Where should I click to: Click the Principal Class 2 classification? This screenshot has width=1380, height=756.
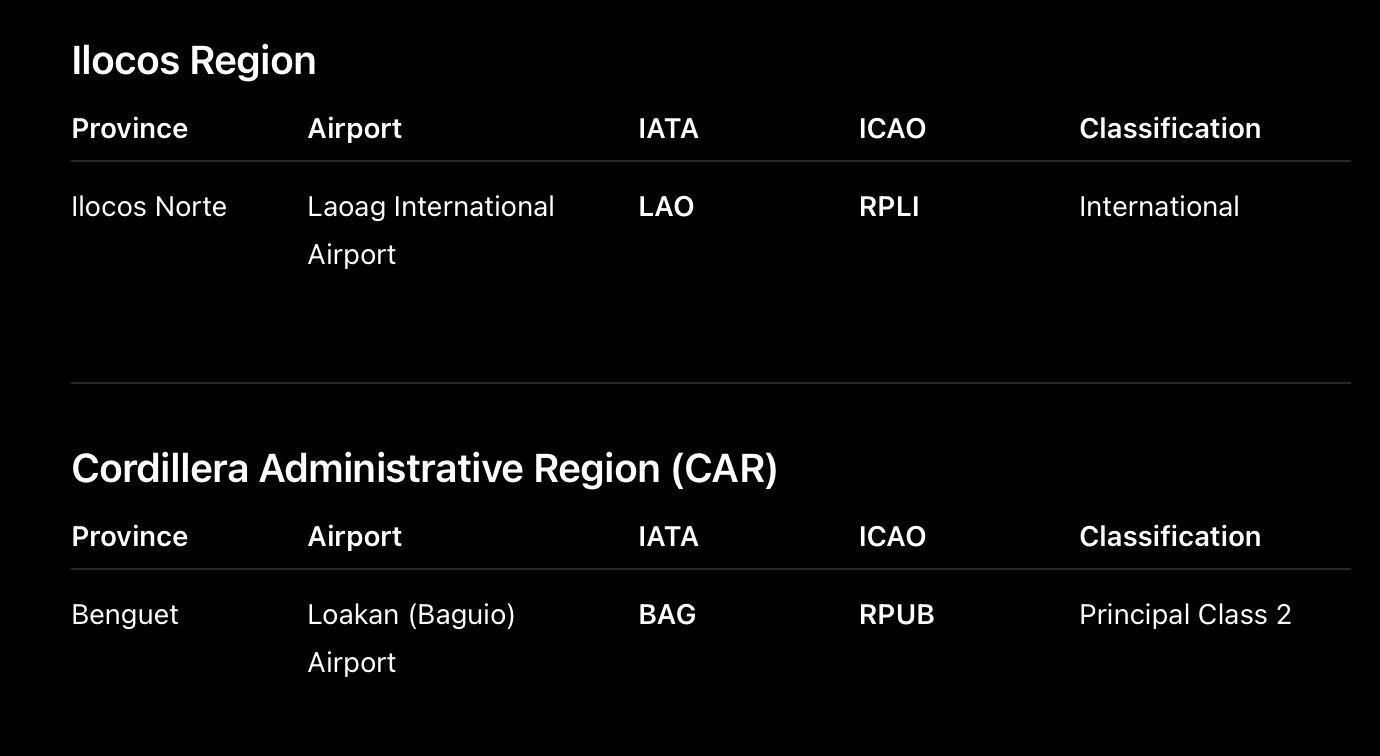coord(1185,615)
